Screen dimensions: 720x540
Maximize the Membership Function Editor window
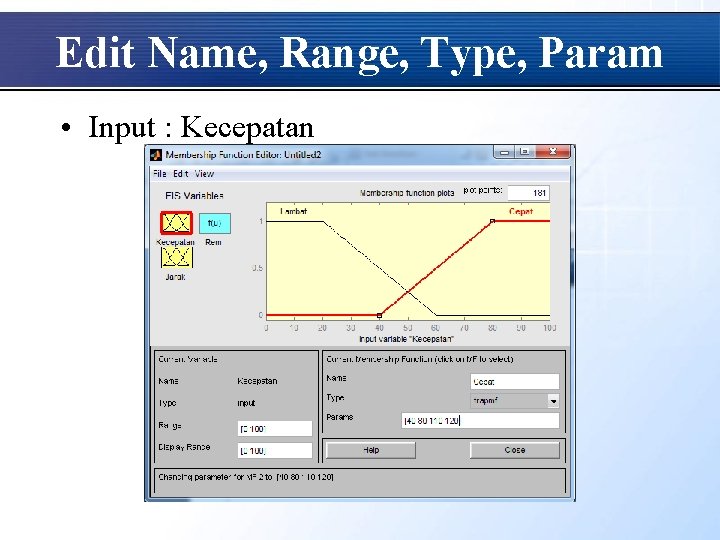[x=525, y=152]
